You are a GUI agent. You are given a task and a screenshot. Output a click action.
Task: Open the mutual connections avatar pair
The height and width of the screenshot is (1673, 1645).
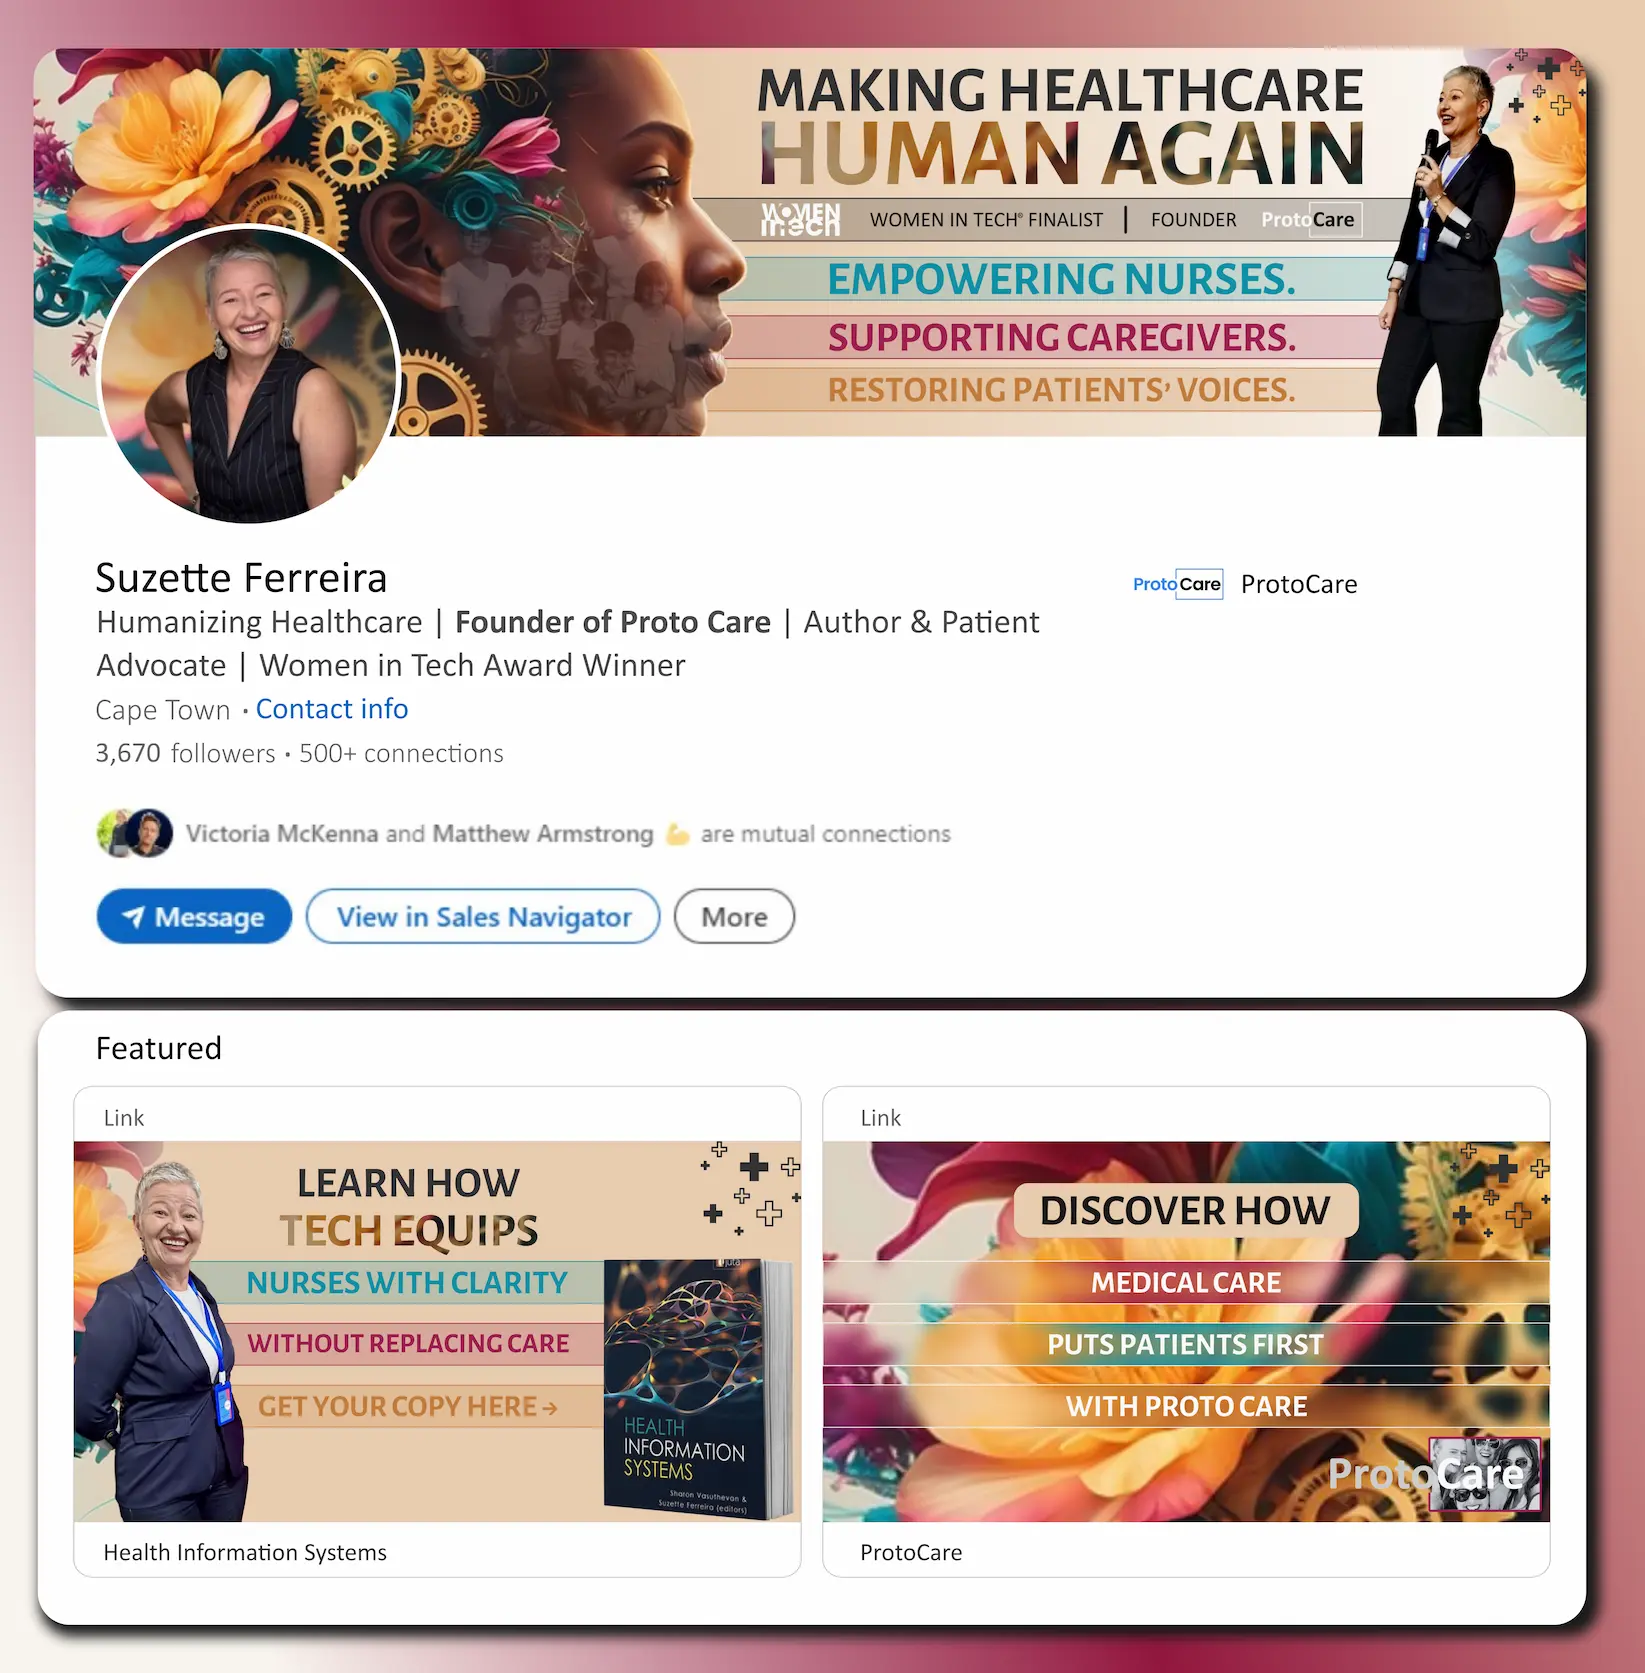pos(135,833)
